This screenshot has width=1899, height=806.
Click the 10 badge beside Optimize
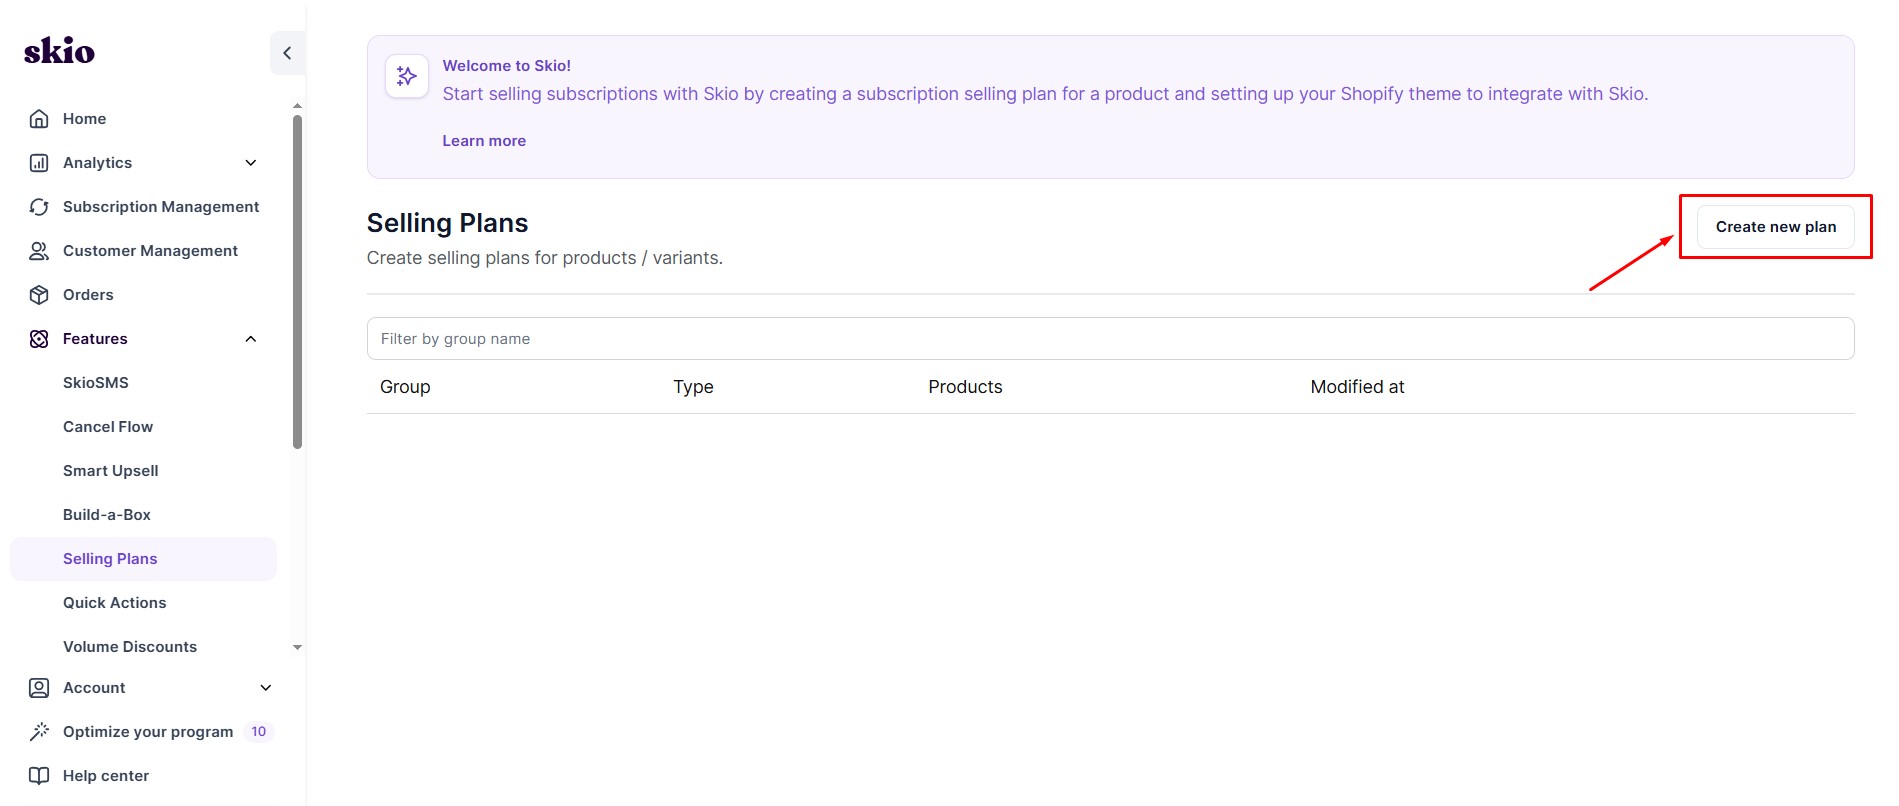[x=259, y=732]
